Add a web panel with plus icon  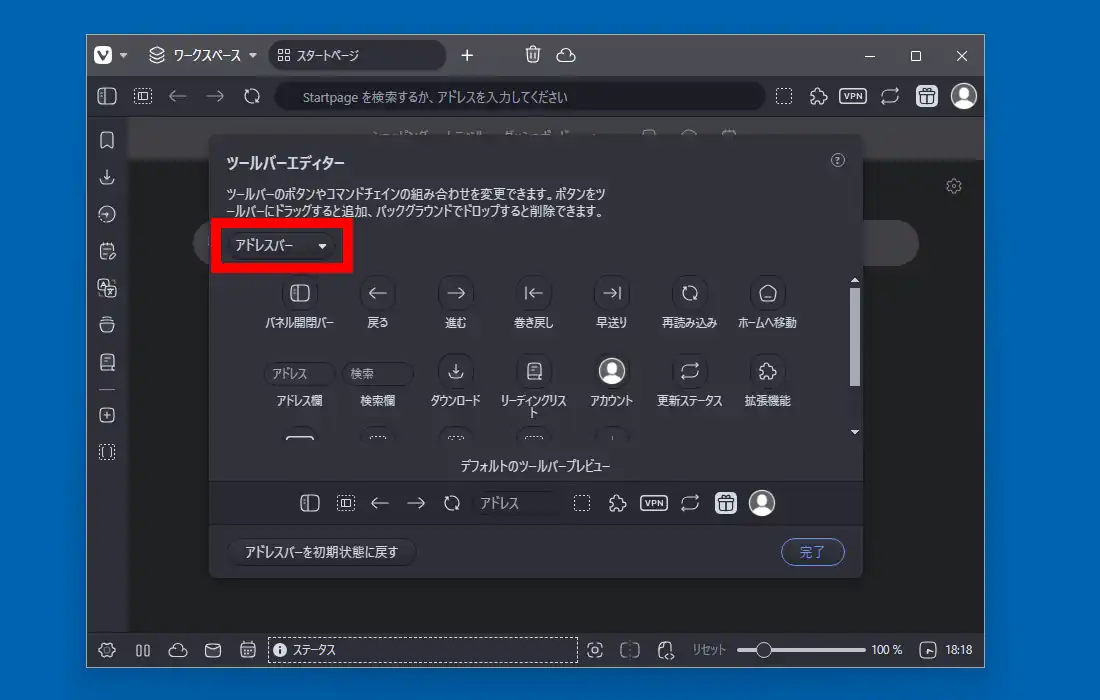[x=107, y=415]
